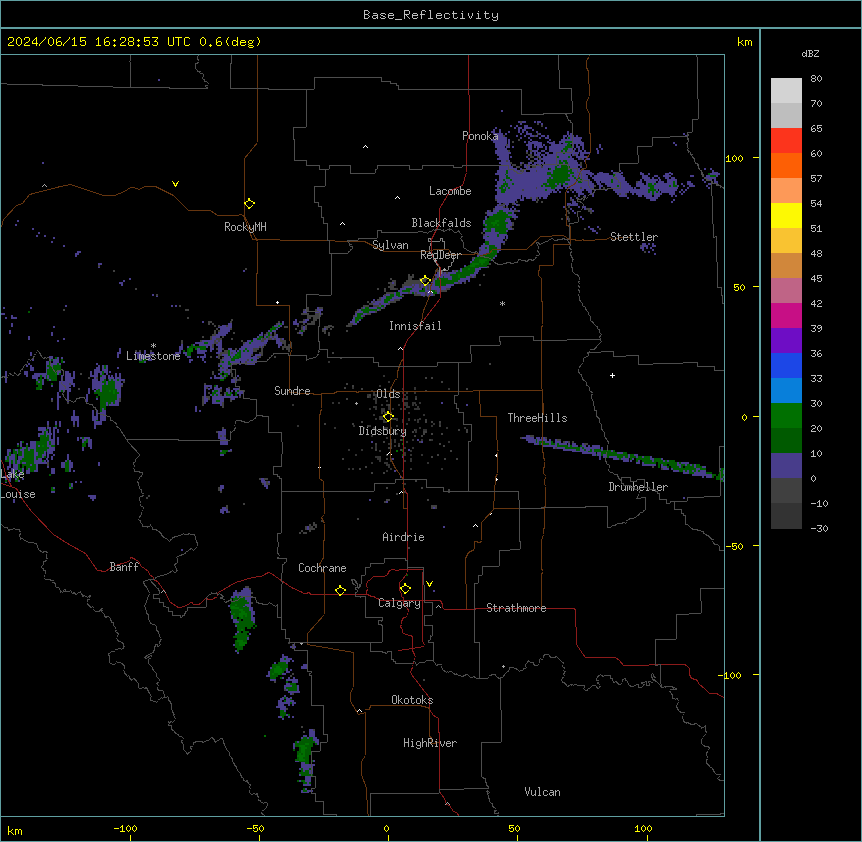Click the yellow diamond marker above Calgary
This screenshot has height=842, width=862.
point(405,589)
